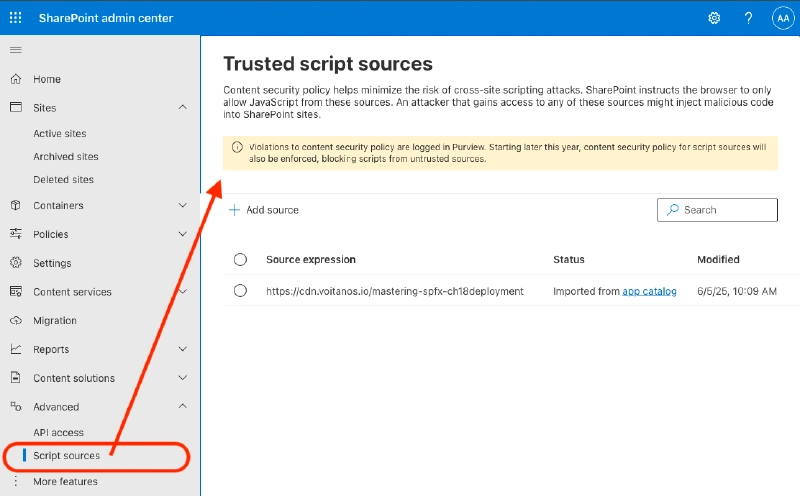Viewport: 800px width, 496px height.
Task: Collapse the Sites section chevron
Action: point(183,107)
